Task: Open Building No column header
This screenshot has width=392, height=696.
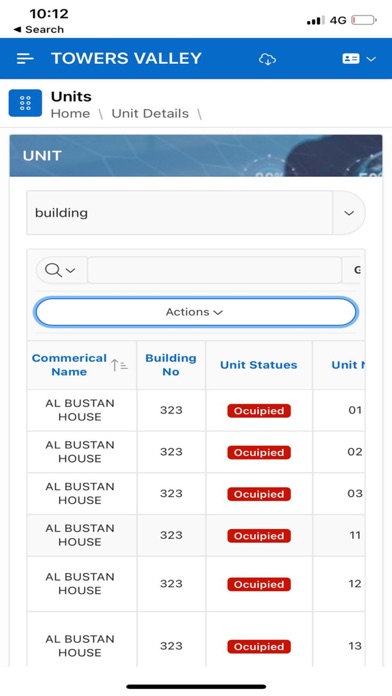Action: pos(171,365)
